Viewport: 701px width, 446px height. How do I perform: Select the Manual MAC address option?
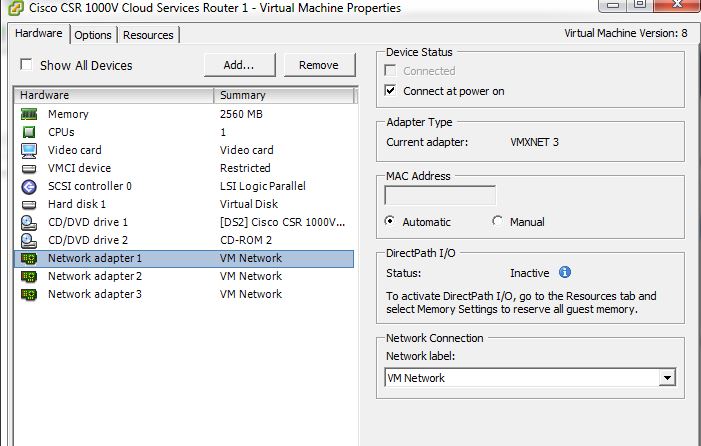point(497,221)
